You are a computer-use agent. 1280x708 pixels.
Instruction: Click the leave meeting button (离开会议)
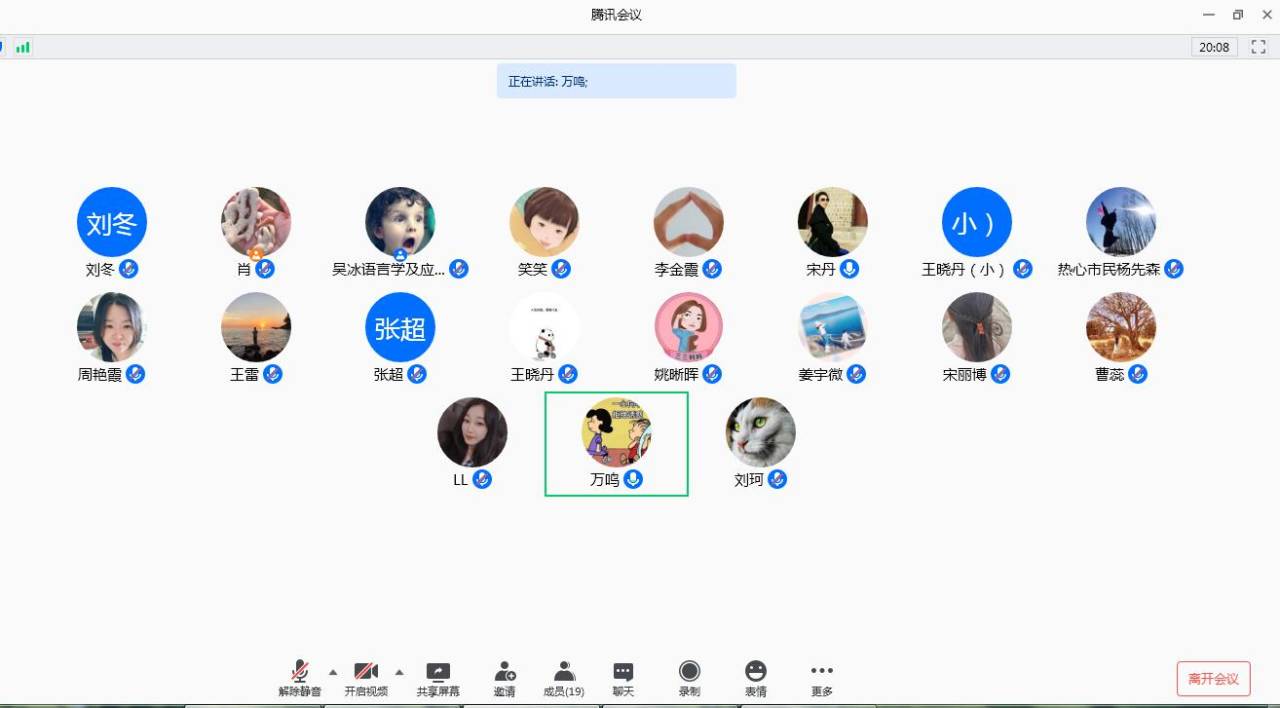[x=1213, y=679]
